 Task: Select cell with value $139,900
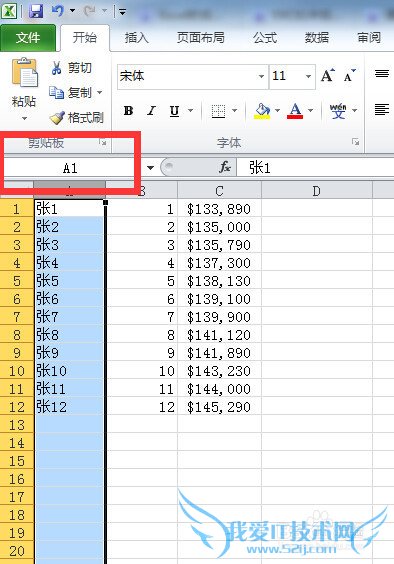(219, 317)
